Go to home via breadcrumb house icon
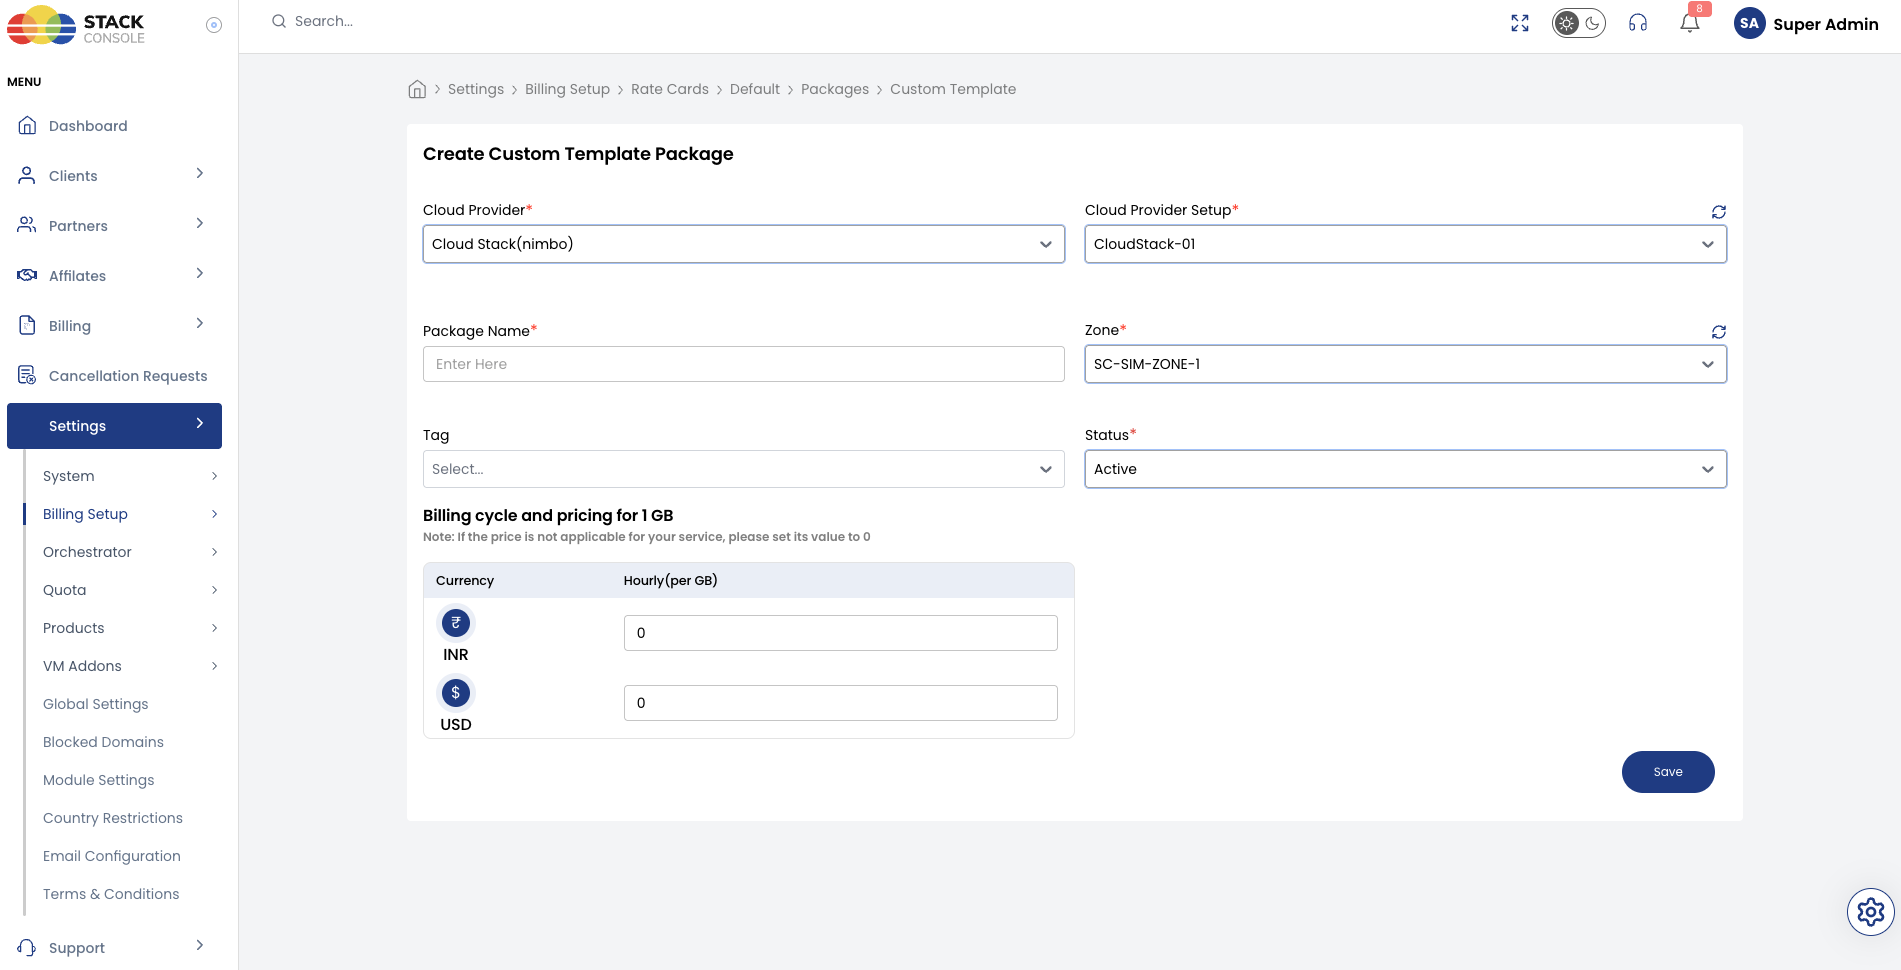Screen dimensions: 1901x970 tap(417, 89)
